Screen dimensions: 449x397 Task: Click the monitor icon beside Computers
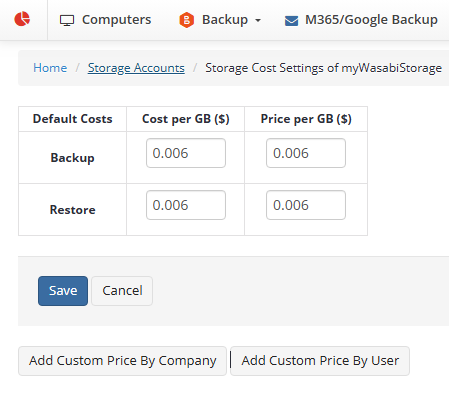(x=67, y=20)
